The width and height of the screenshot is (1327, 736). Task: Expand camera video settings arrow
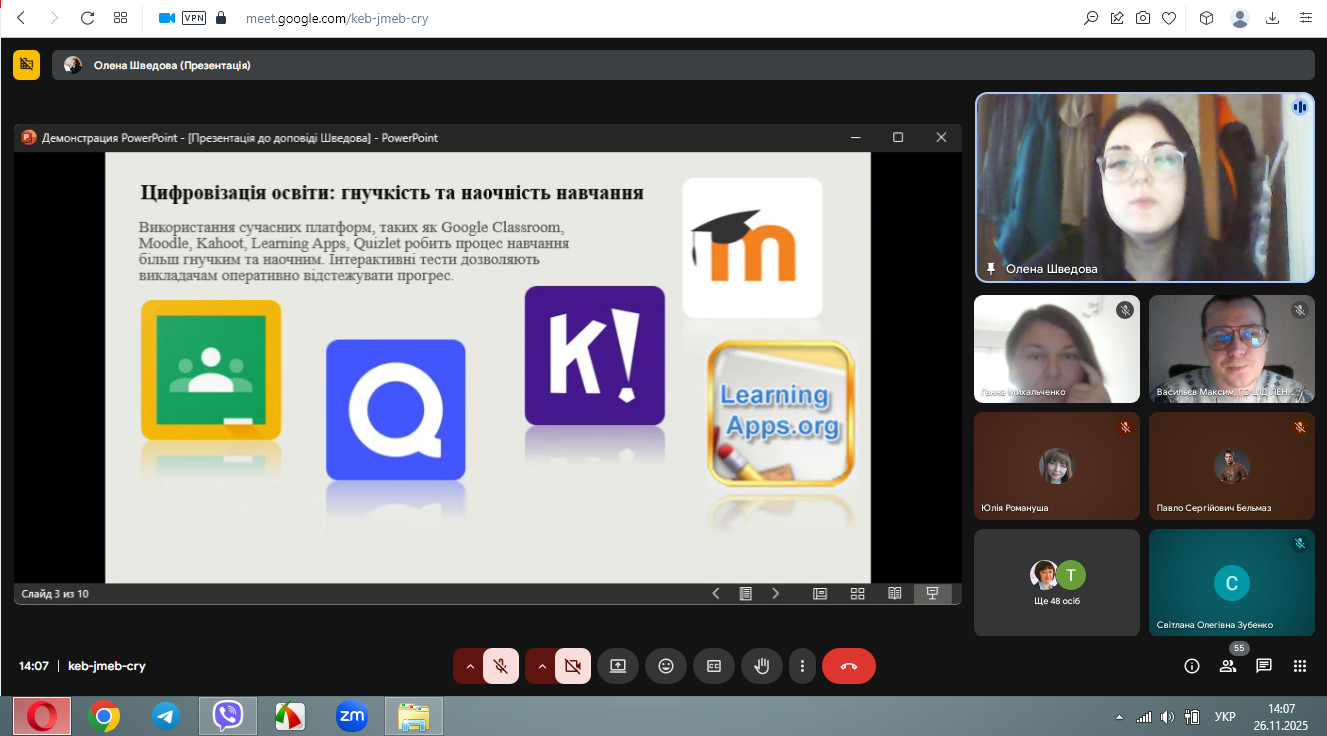click(x=541, y=666)
